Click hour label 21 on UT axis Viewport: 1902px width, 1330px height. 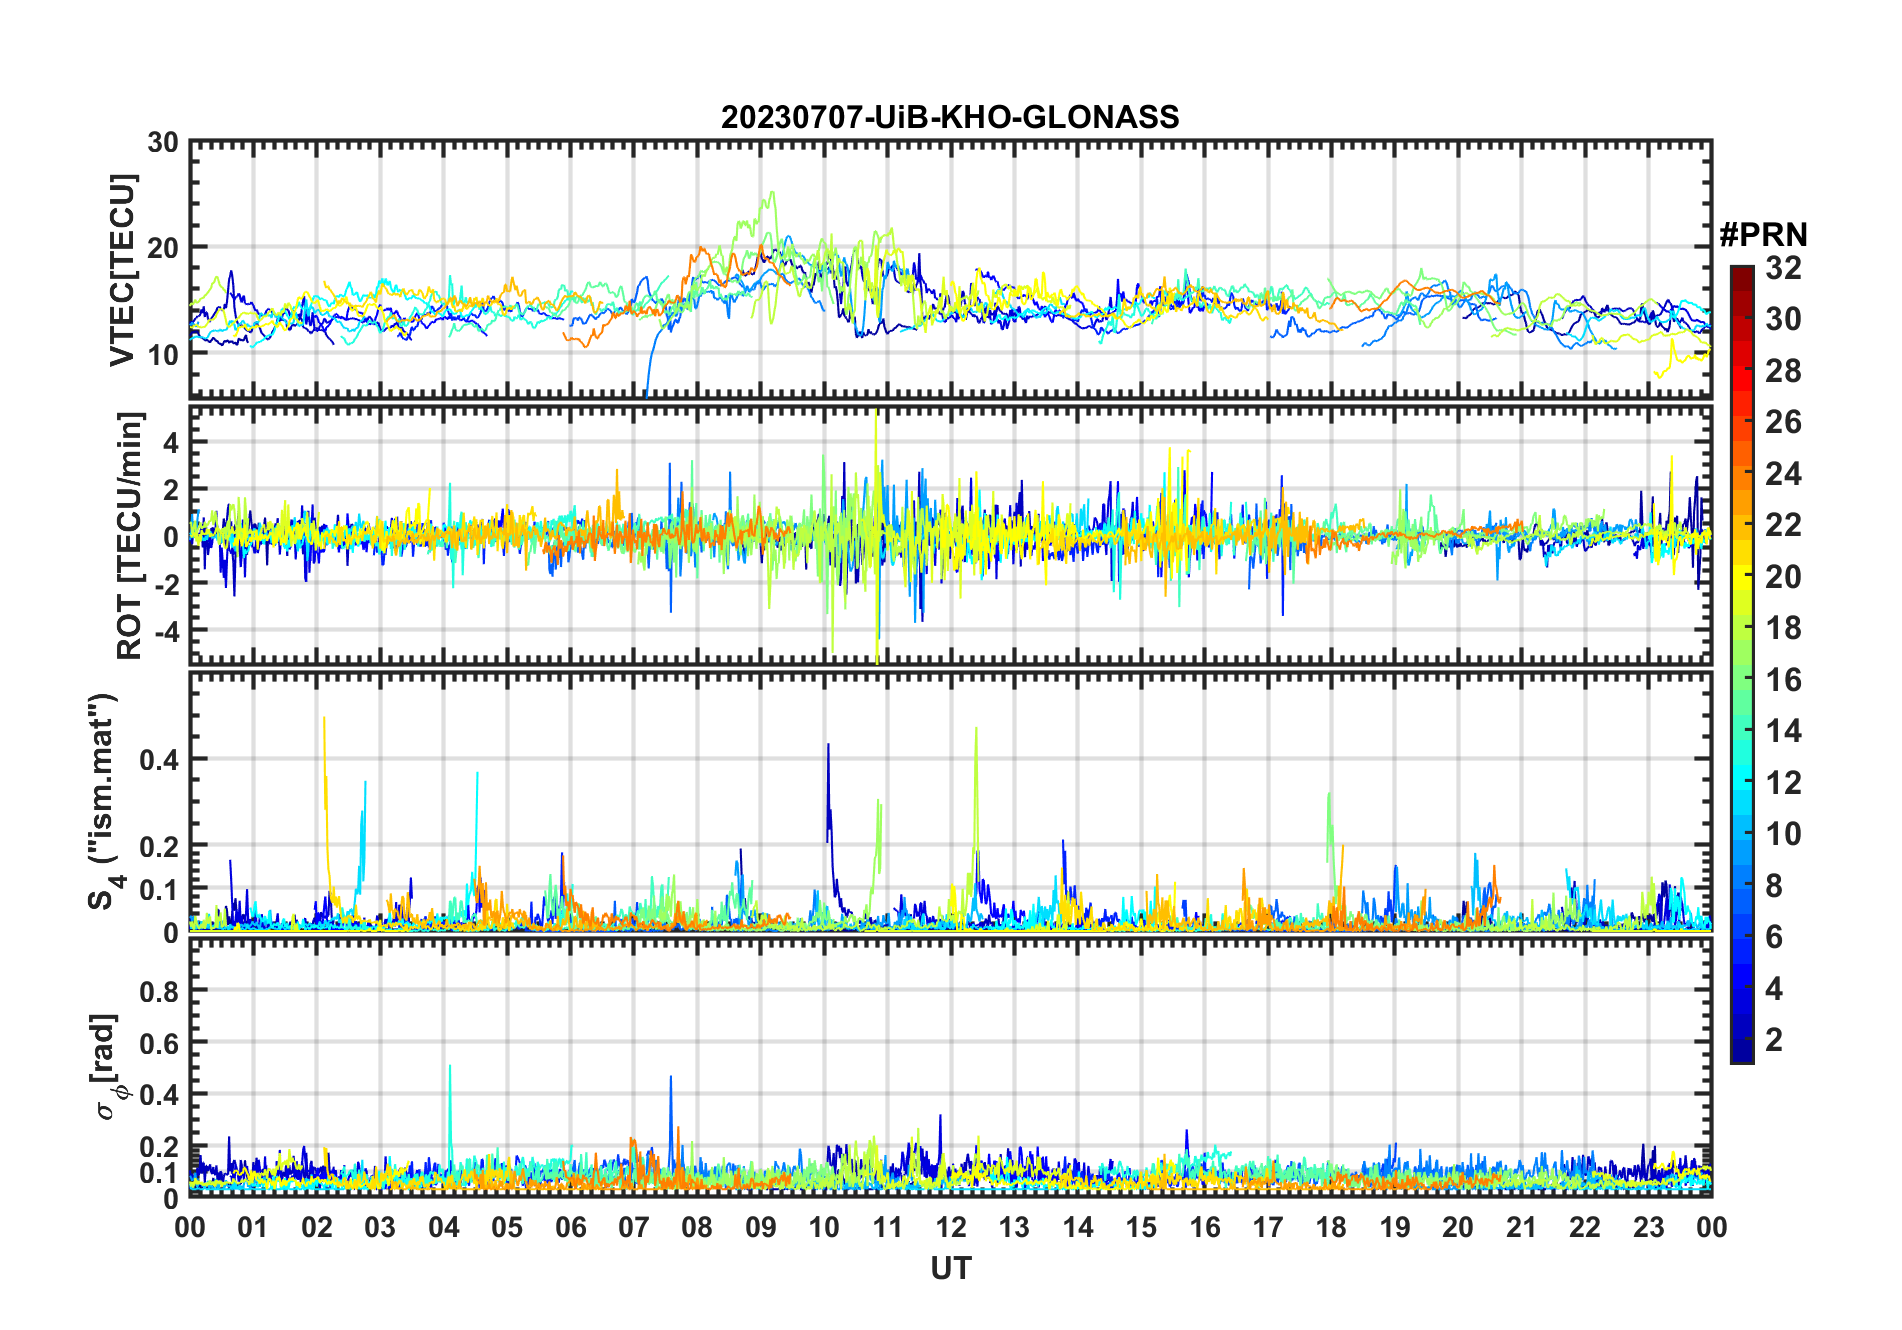[1522, 1228]
